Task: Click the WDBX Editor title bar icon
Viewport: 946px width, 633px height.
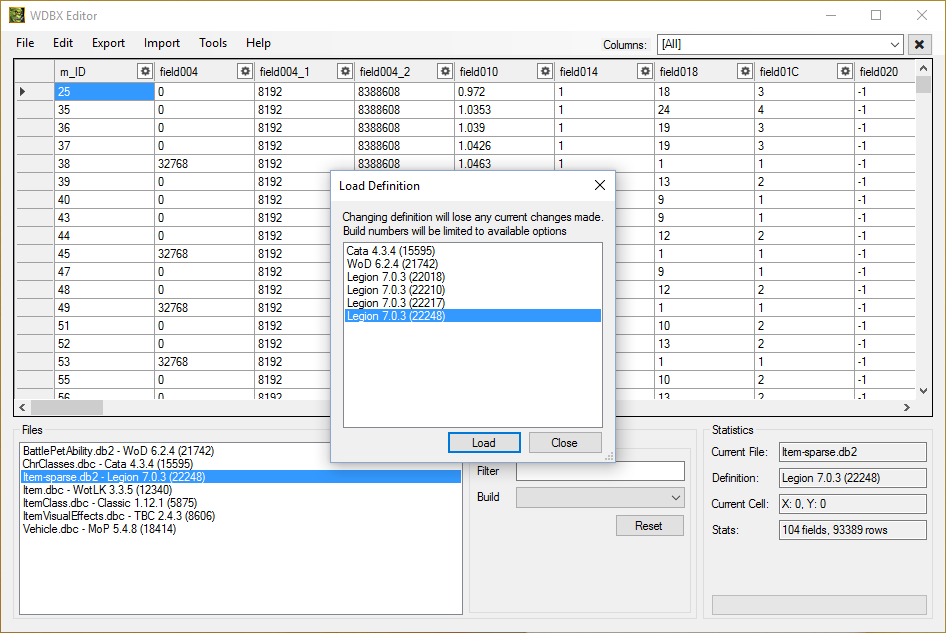Action: [19, 15]
